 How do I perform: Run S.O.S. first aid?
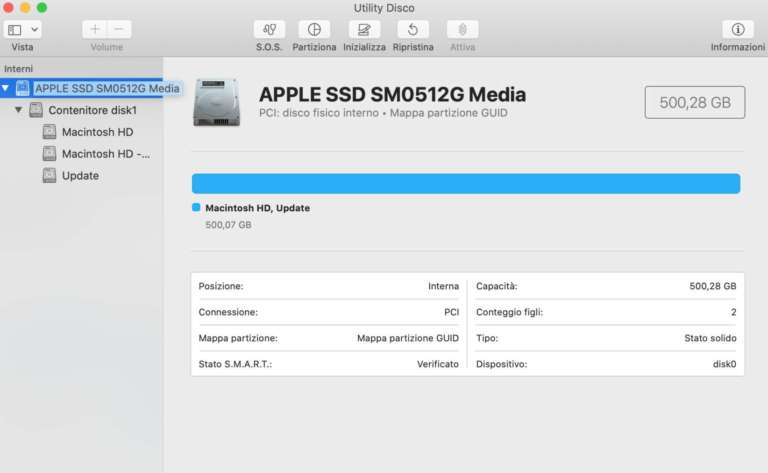269,29
